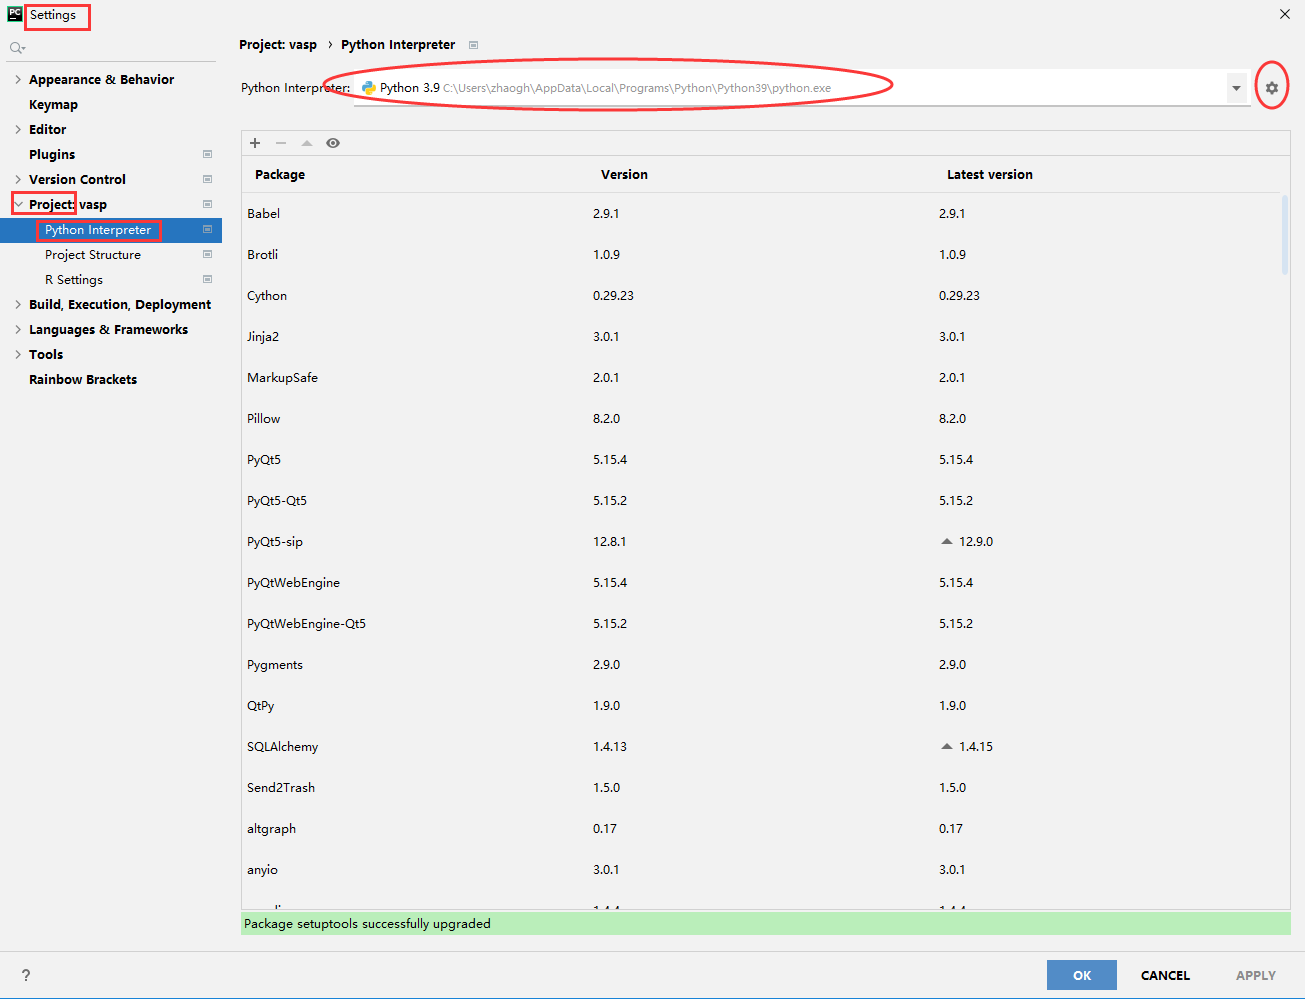This screenshot has height=999, width=1305.
Task: Expand the Editor settings section
Action: (18, 129)
